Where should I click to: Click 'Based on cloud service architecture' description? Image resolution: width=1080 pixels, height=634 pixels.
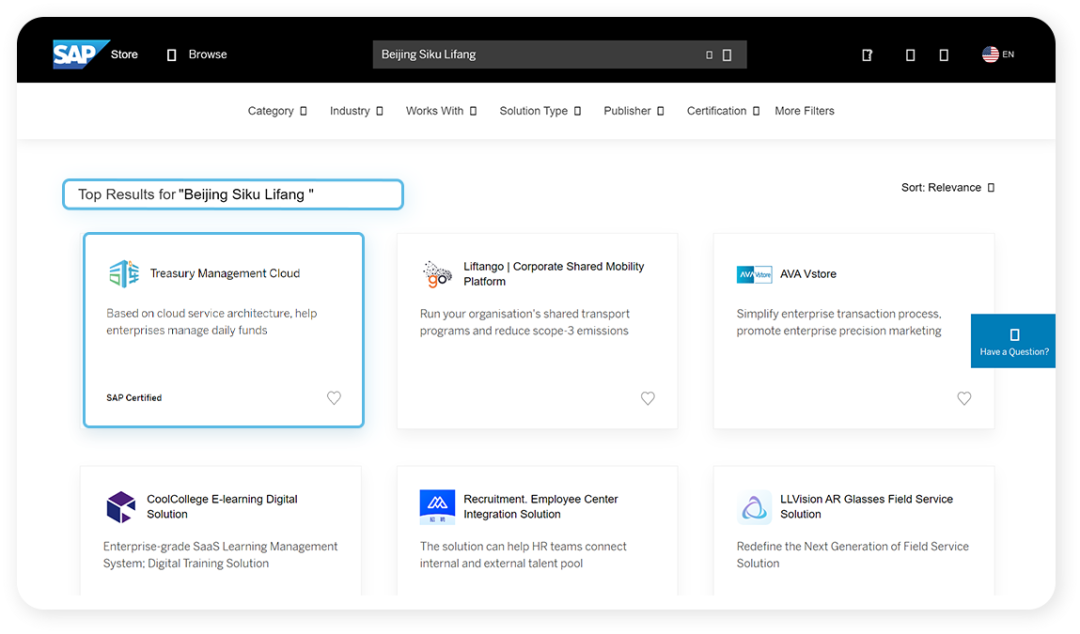tap(211, 322)
